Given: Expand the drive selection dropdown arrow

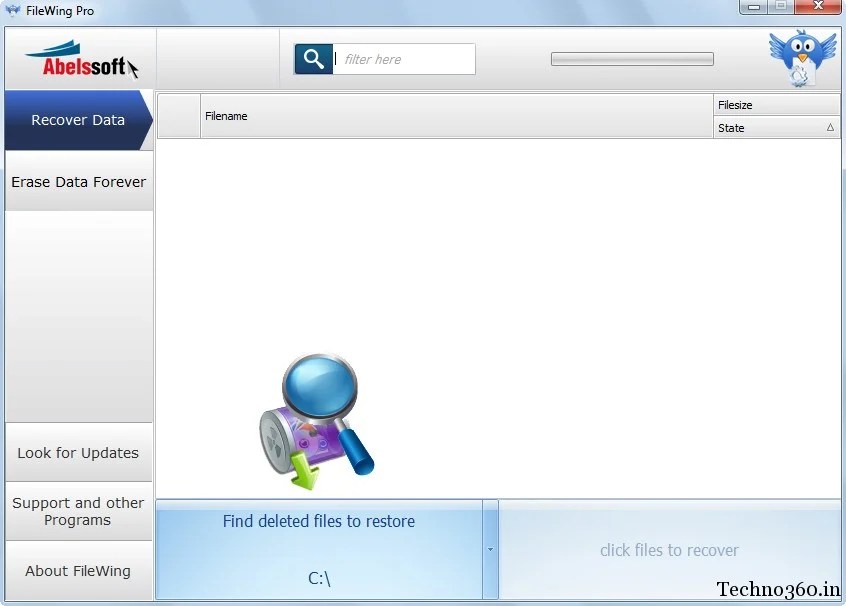Looking at the screenshot, I should [x=490, y=549].
